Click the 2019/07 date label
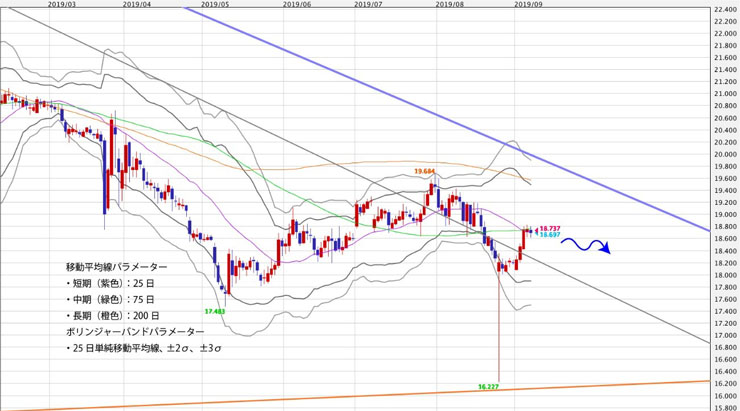Screen dimensions: 740x411 (368, 4)
